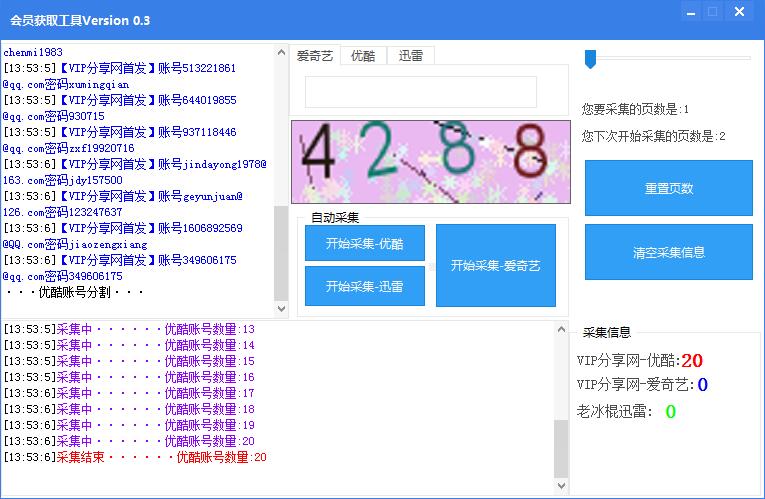
Task: Click the account log scrollbar thumb
Action: (x=282, y=253)
